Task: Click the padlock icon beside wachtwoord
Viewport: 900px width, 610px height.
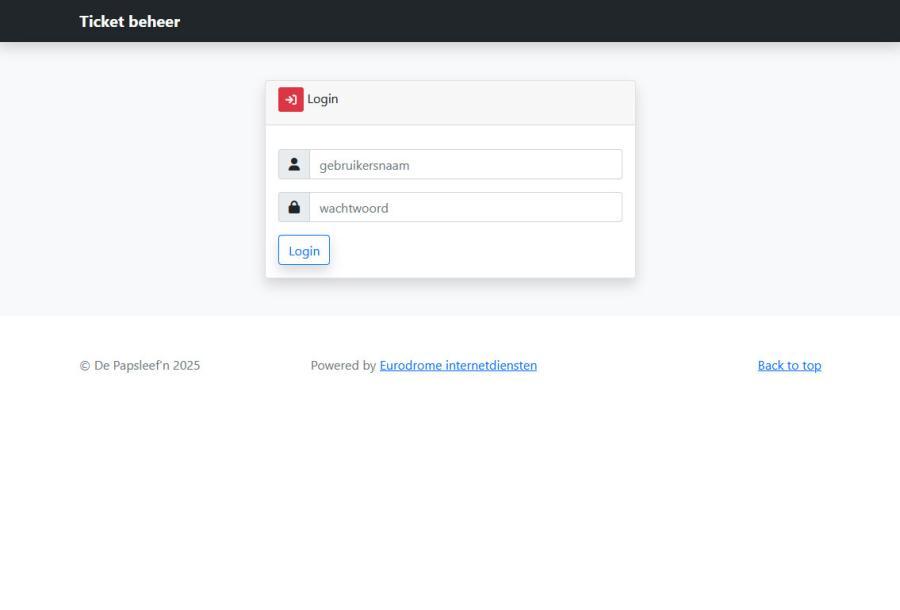Action: coord(294,208)
